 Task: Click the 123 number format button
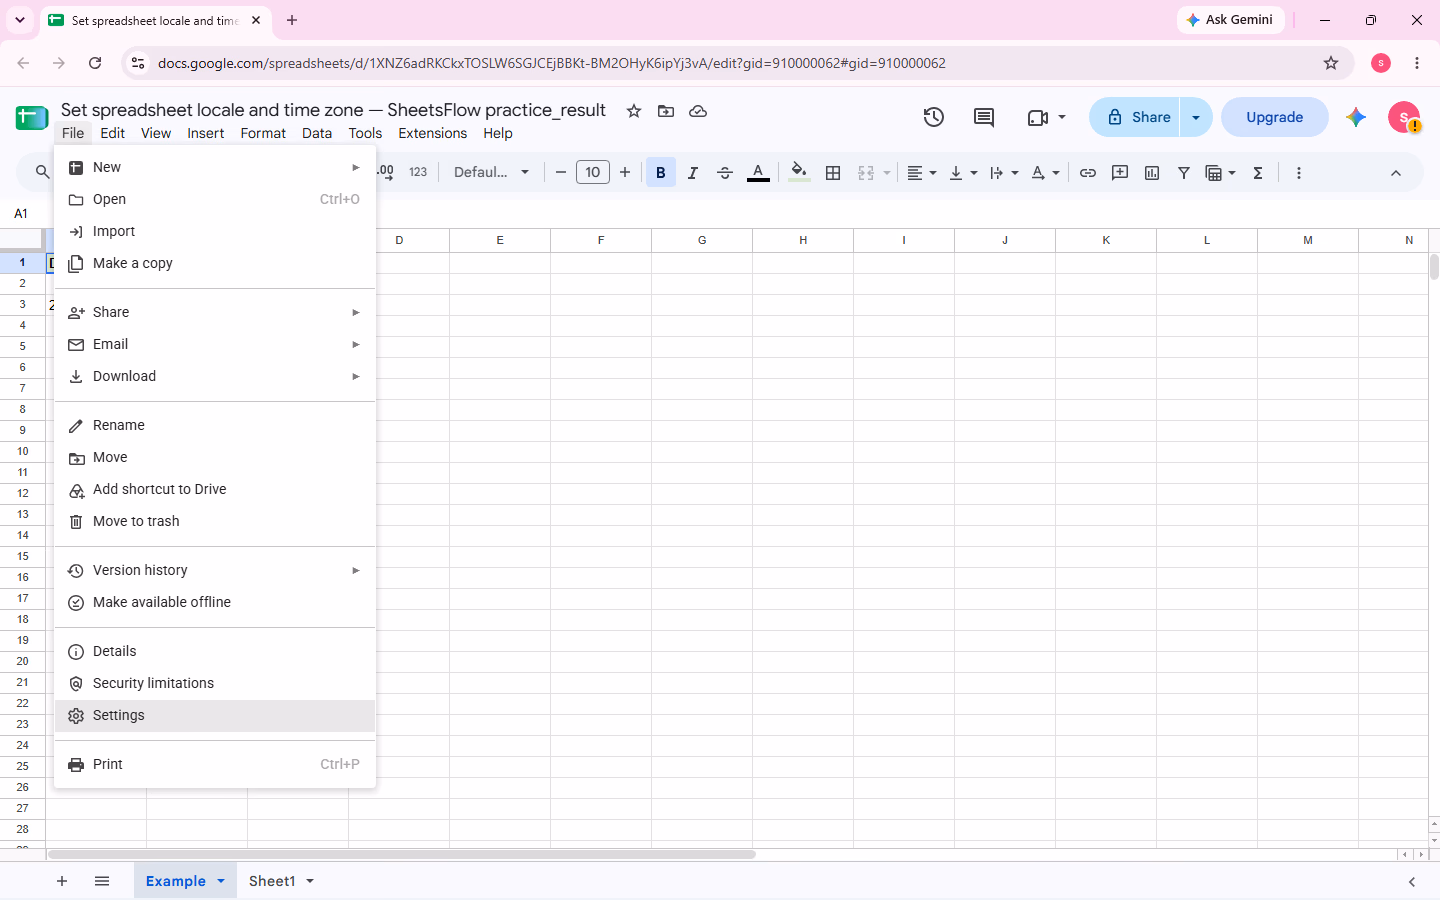point(418,173)
